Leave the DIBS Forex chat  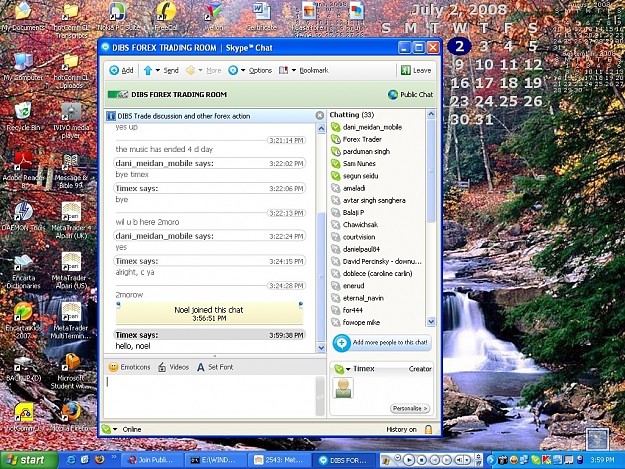pos(416,71)
